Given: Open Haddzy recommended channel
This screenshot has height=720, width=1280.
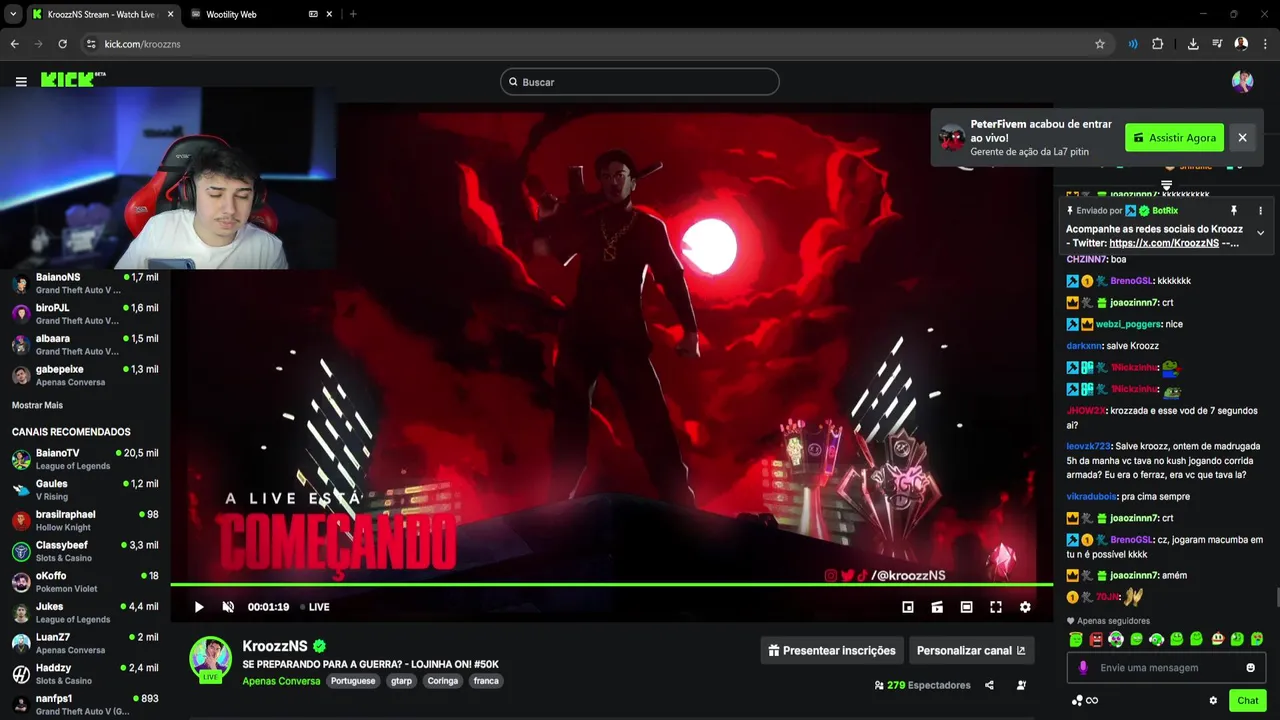Looking at the screenshot, I should point(85,673).
